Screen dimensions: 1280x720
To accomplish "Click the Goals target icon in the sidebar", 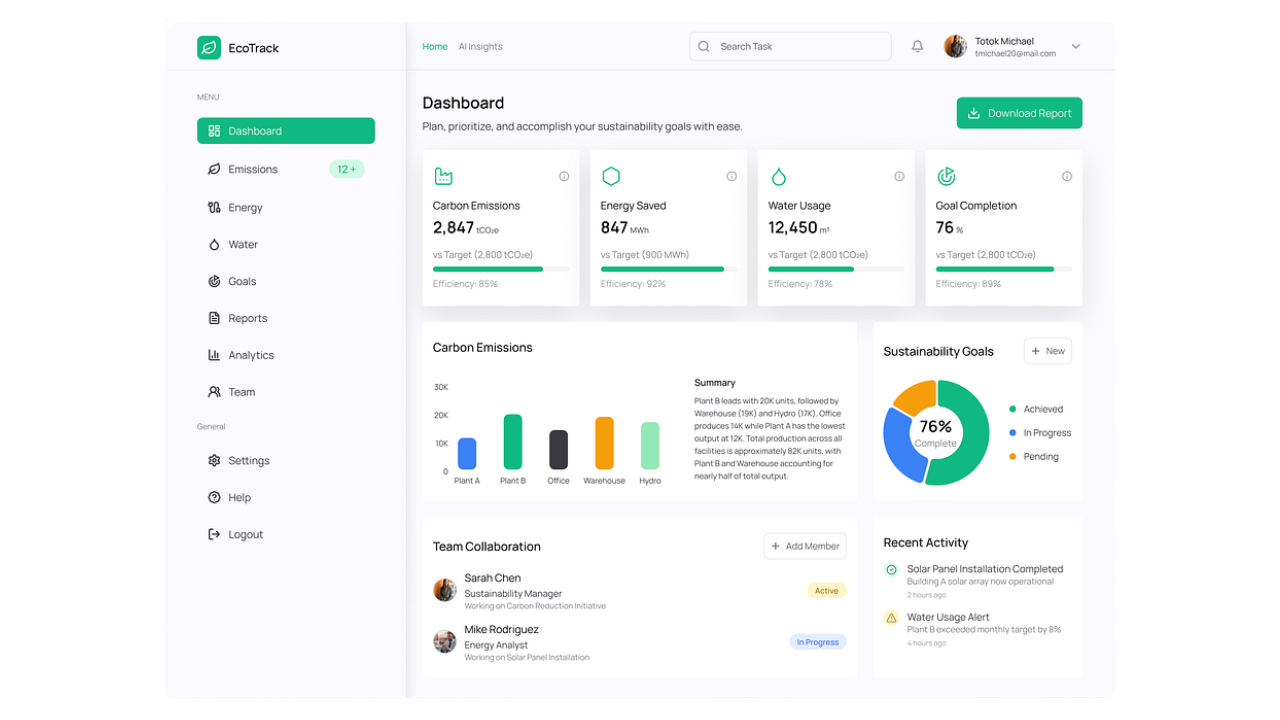I will tap(214, 281).
